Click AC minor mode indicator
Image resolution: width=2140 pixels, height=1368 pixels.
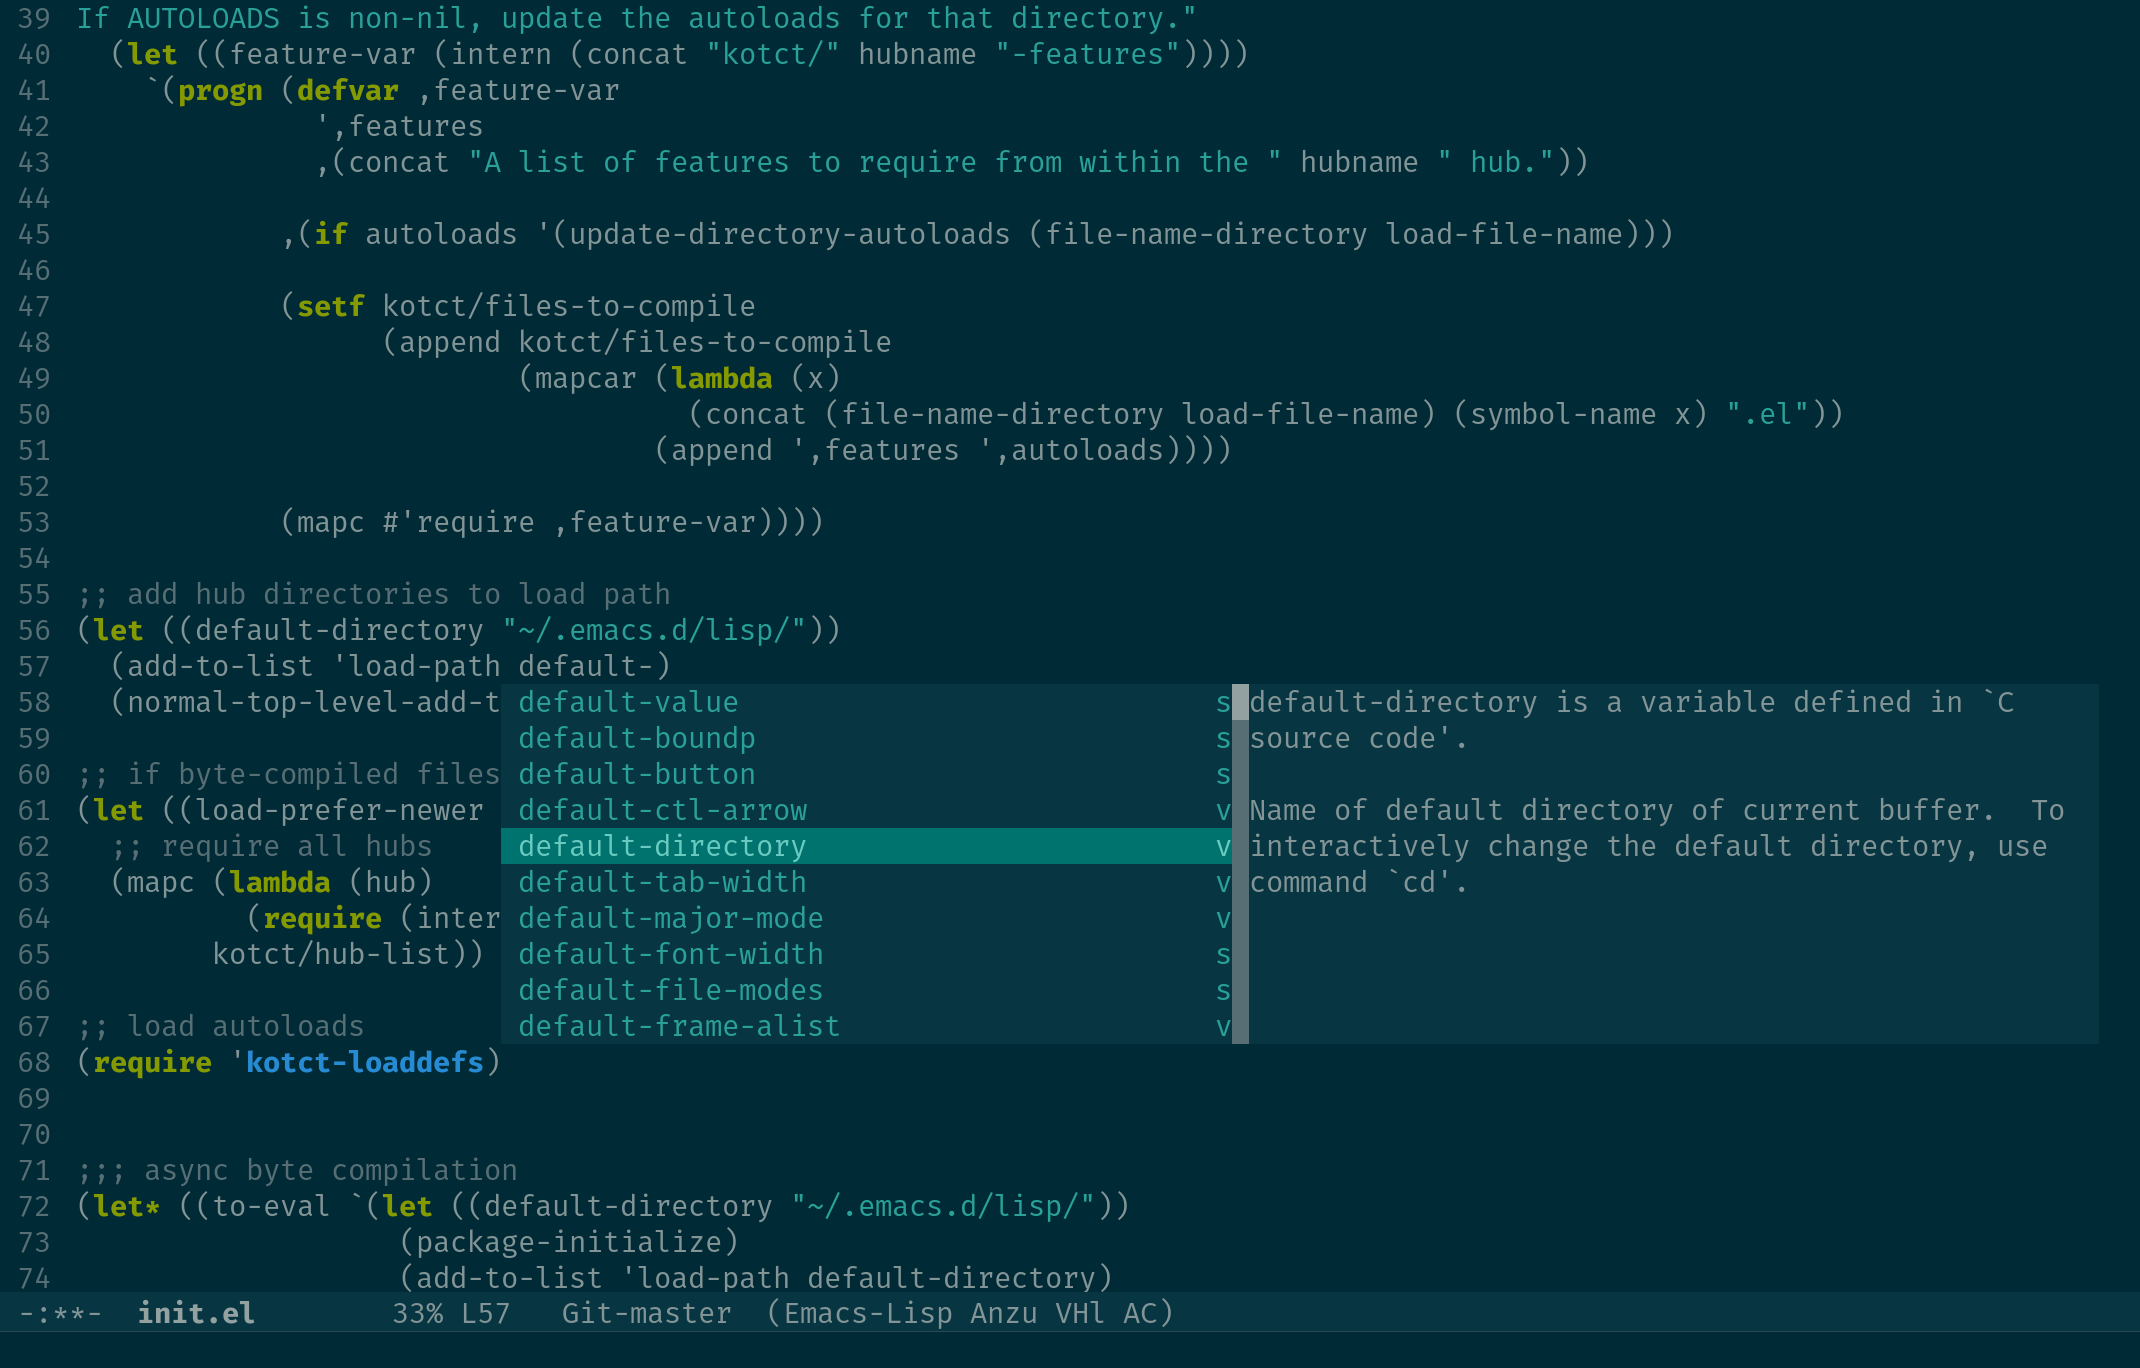click(x=1139, y=1313)
